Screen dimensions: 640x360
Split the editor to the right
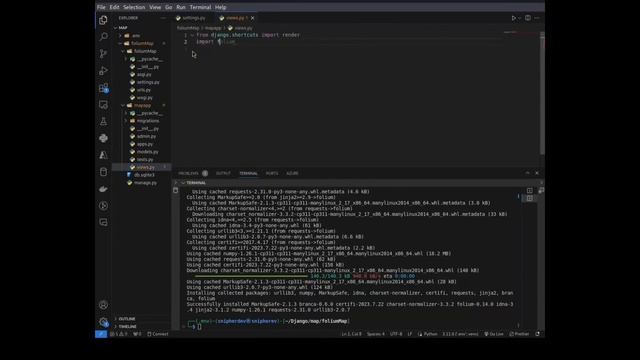[528, 18]
